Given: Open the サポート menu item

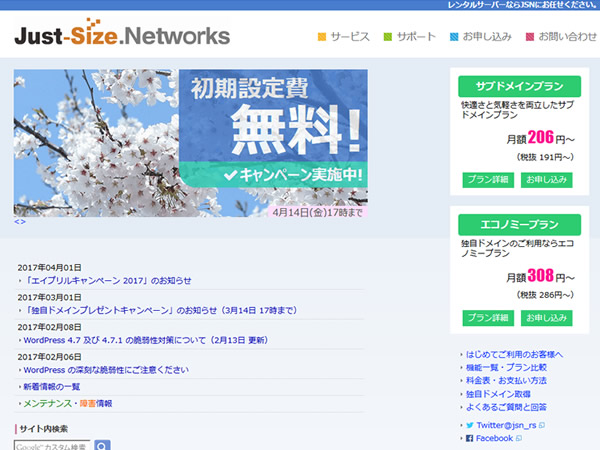Looking at the screenshot, I should coord(409,37).
